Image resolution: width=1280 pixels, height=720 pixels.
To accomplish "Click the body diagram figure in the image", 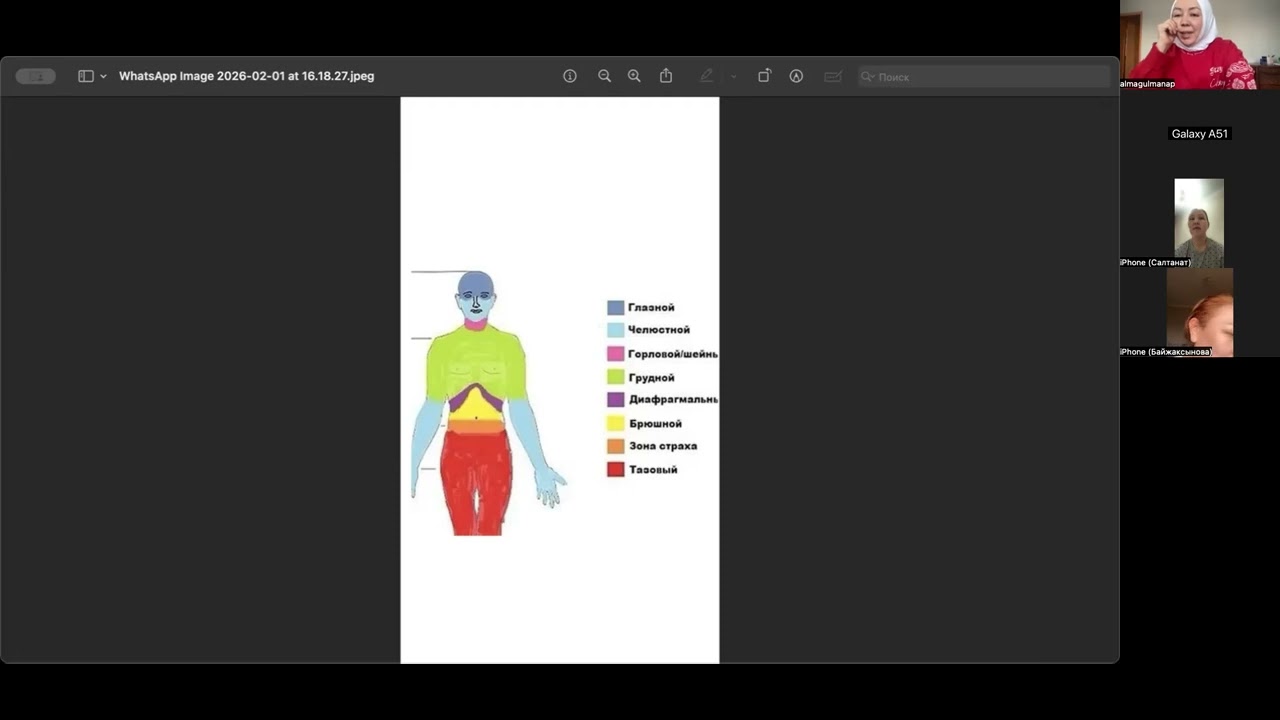I will coord(487,403).
